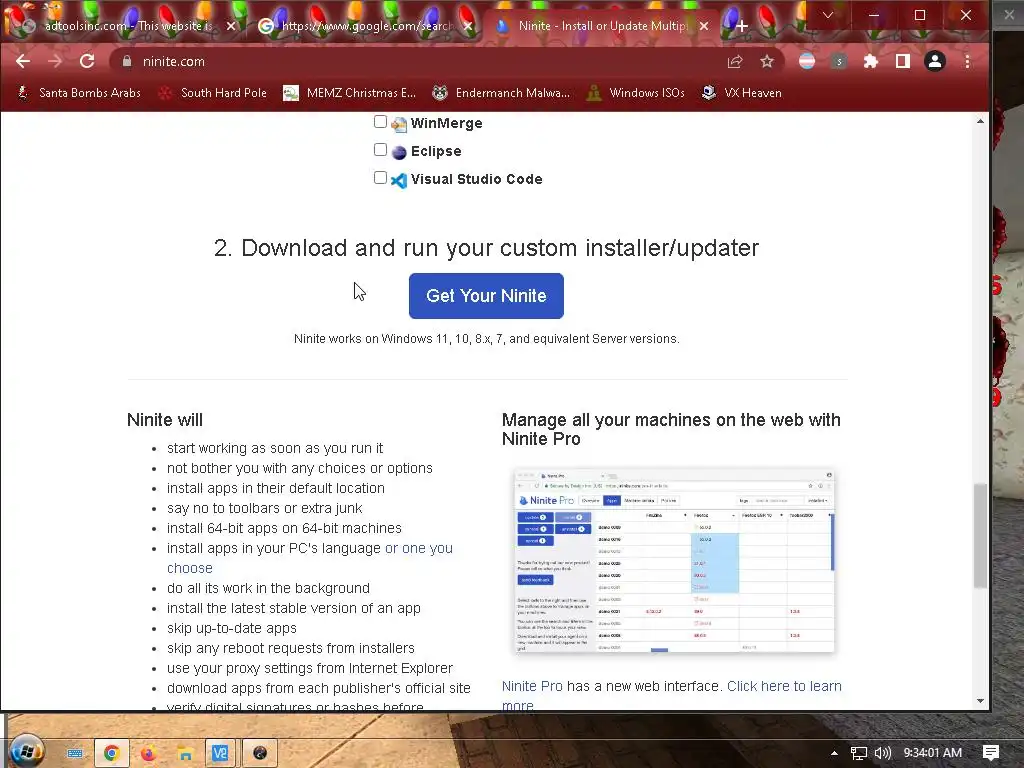Click the gray S extension icon

pyautogui.click(x=839, y=61)
